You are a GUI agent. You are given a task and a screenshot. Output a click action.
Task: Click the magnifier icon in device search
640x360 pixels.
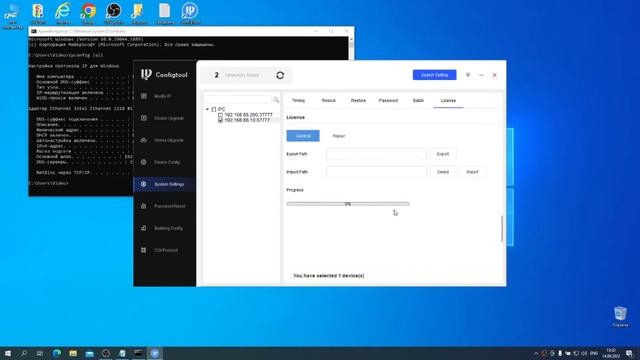tap(276, 100)
